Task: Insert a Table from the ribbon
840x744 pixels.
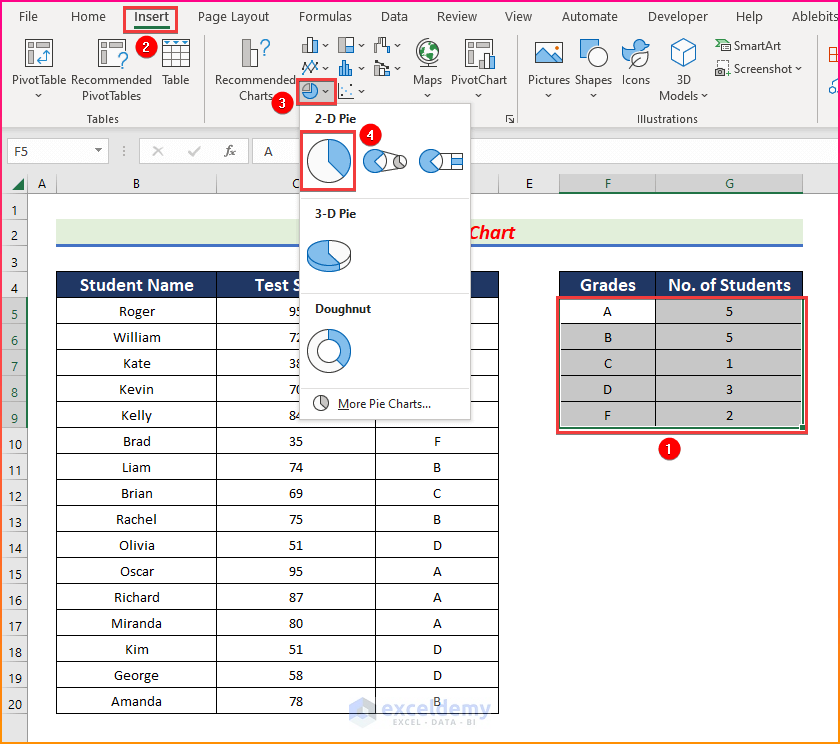Action: click(x=175, y=55)
